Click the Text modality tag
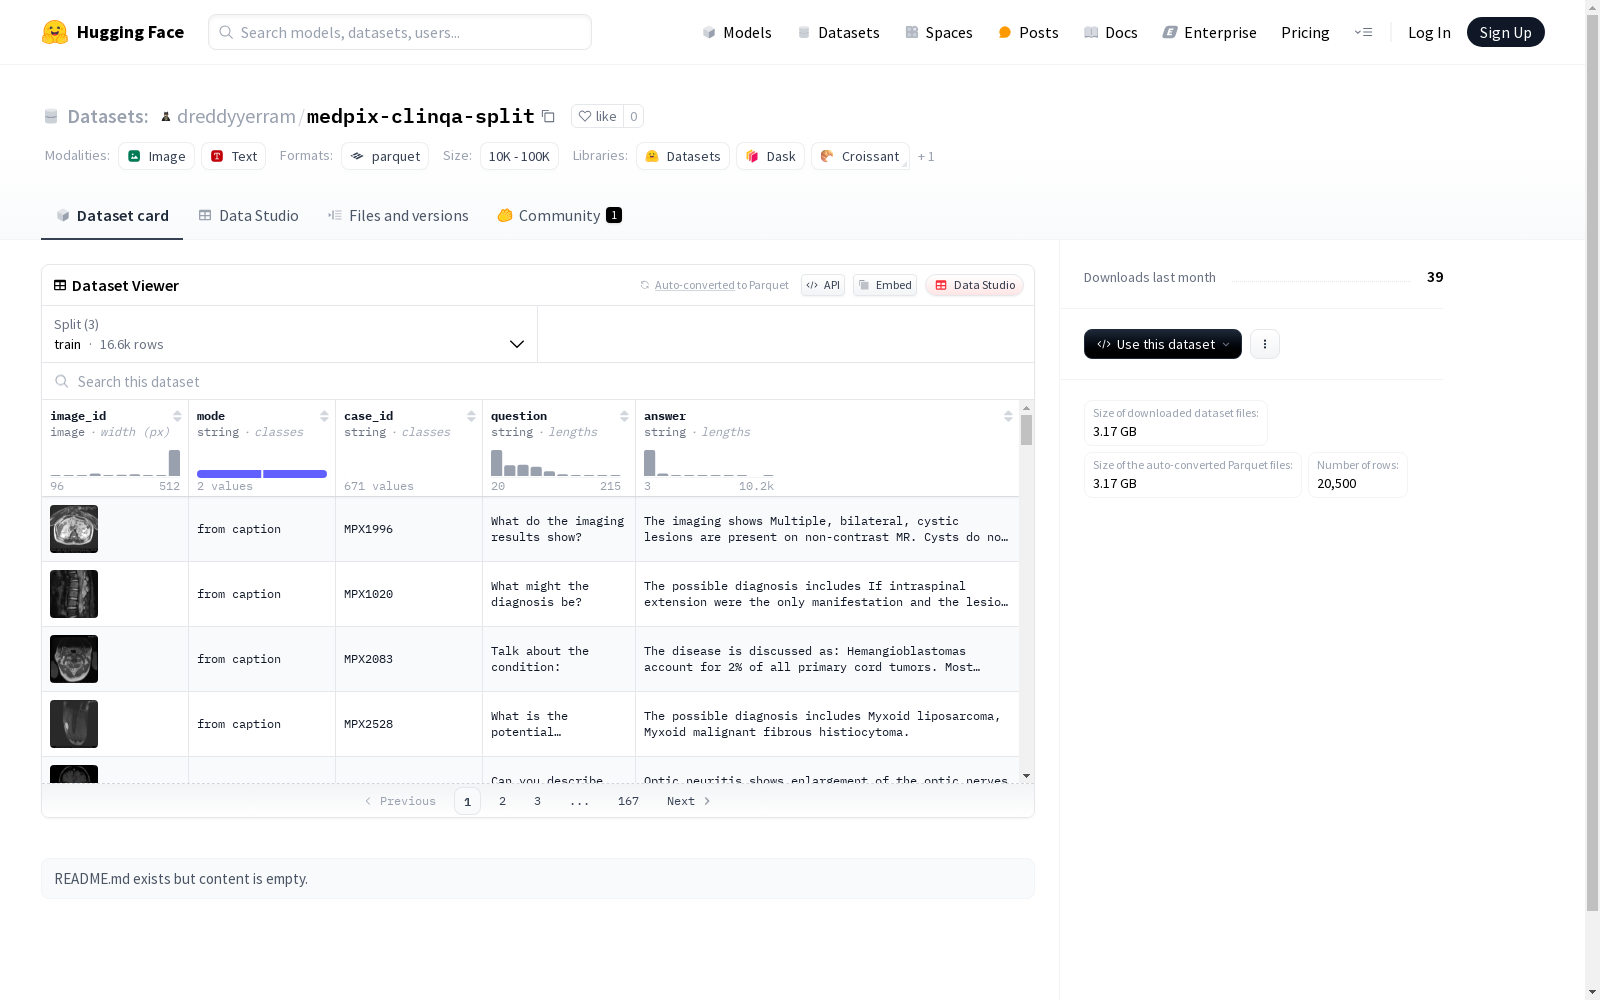 click(x=234, y=156)
